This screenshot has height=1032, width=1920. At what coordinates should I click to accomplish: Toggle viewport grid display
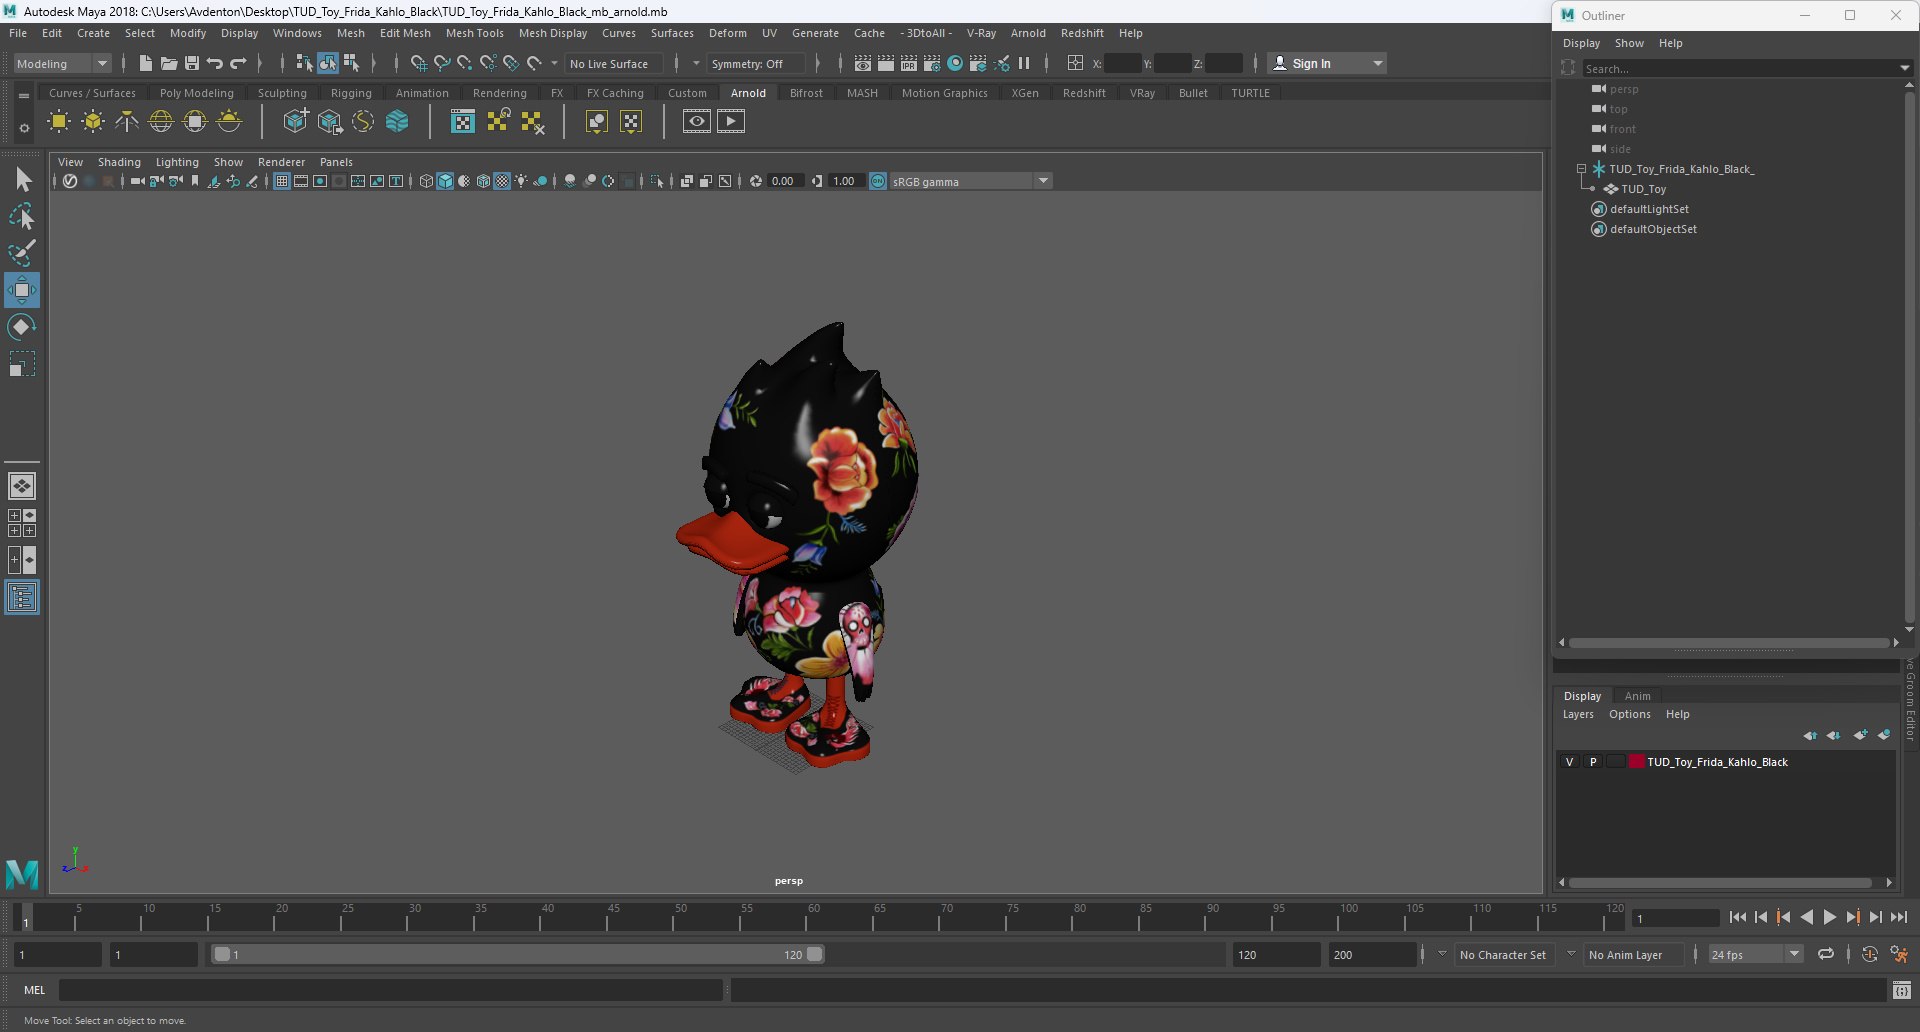282,181
